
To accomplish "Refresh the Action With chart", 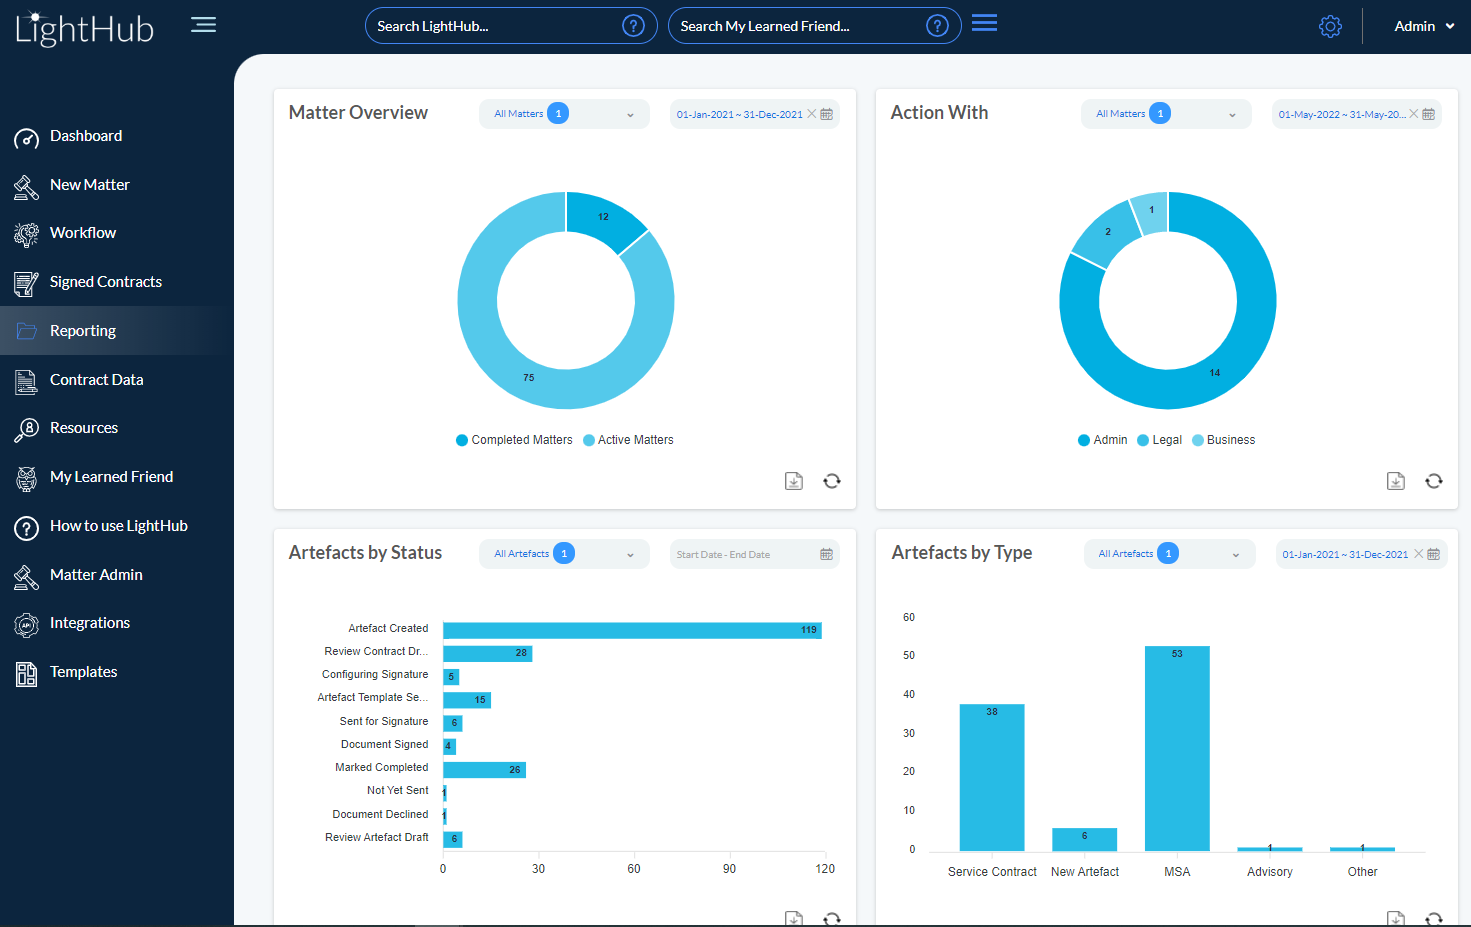I will click(1434, 481).
